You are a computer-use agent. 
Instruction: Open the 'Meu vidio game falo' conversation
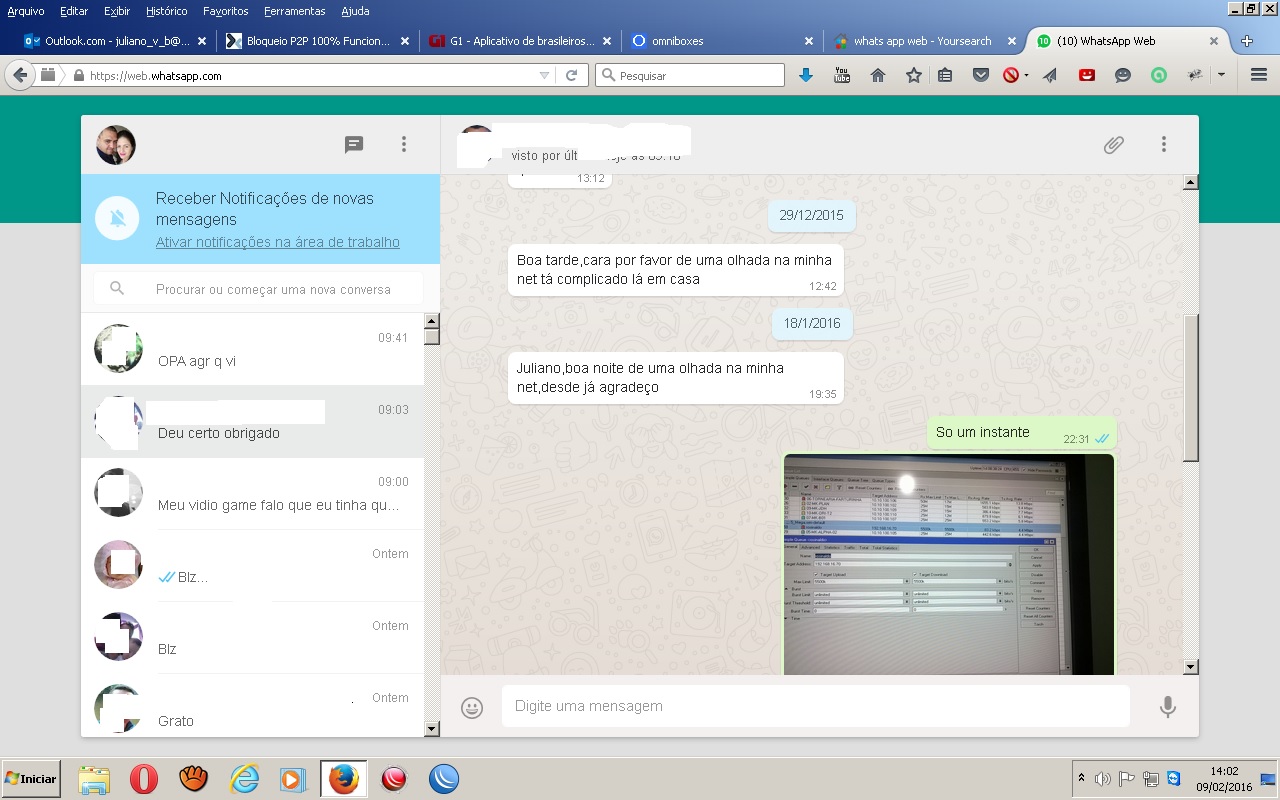[x=252, y=493]
